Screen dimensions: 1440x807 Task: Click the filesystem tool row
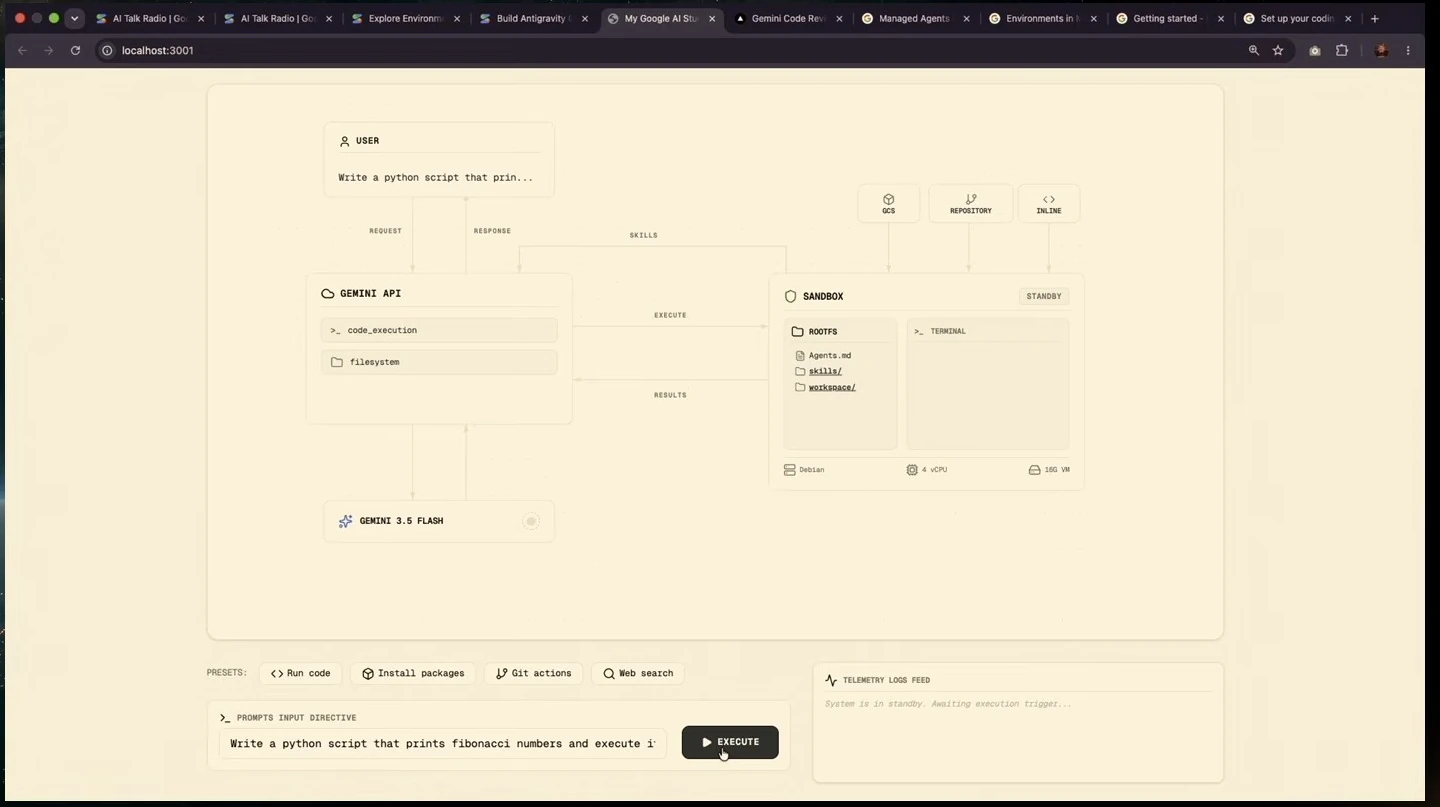439,362
